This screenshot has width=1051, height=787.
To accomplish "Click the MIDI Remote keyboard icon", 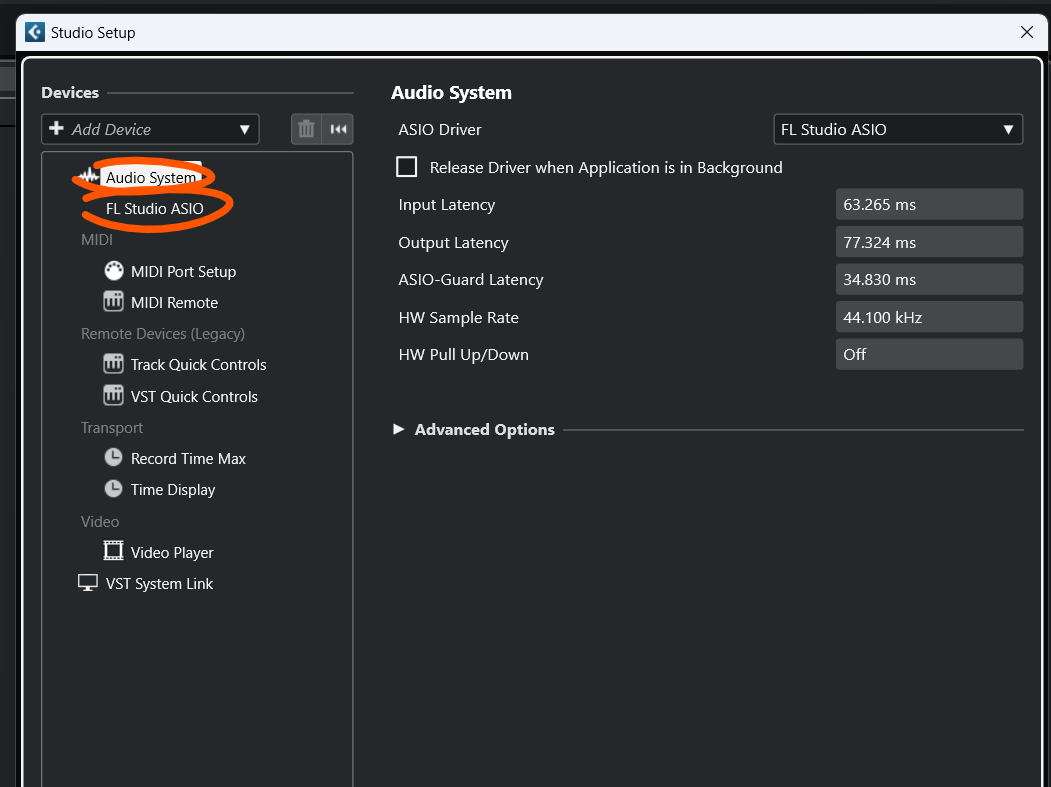I will [113, 302].
